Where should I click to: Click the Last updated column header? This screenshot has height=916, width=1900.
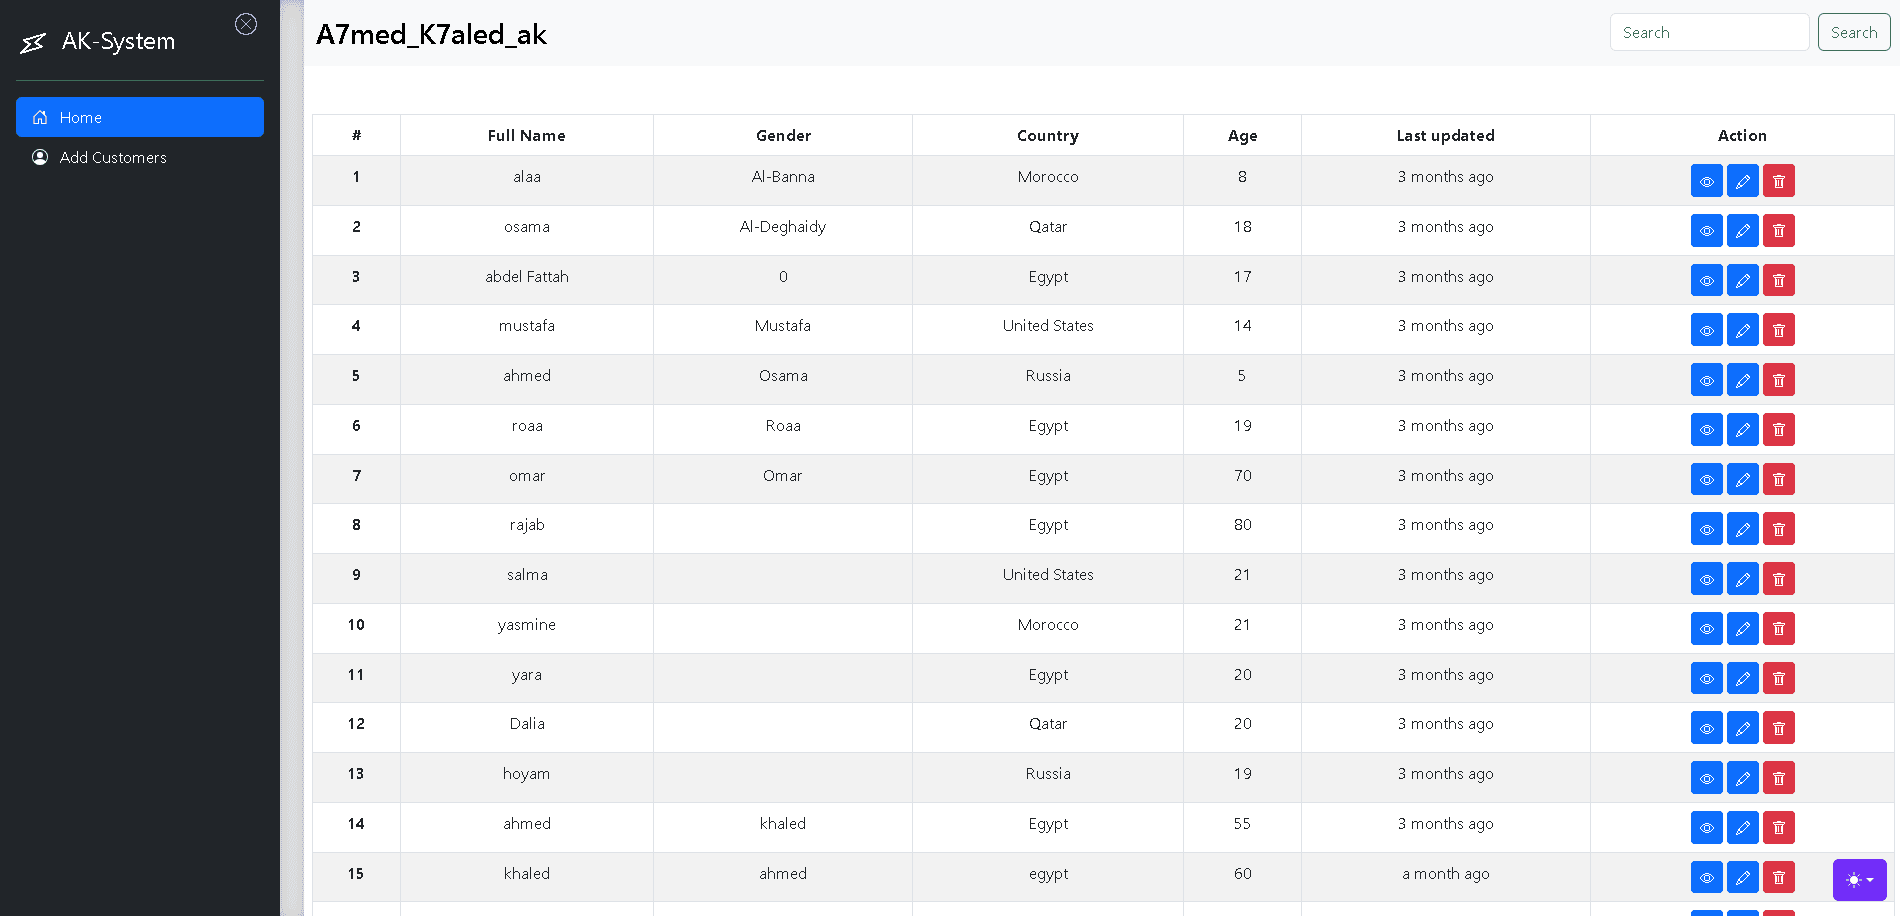point(1445,136)
